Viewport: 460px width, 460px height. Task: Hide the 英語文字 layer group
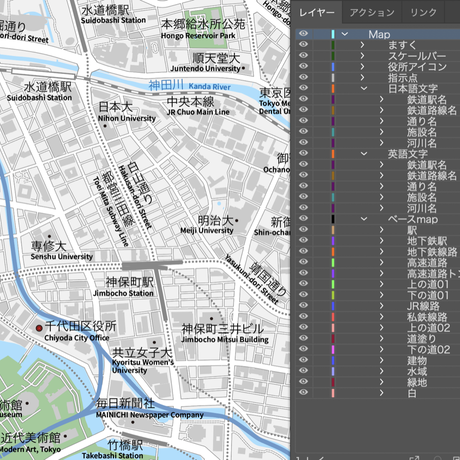(x=303, y=153)
